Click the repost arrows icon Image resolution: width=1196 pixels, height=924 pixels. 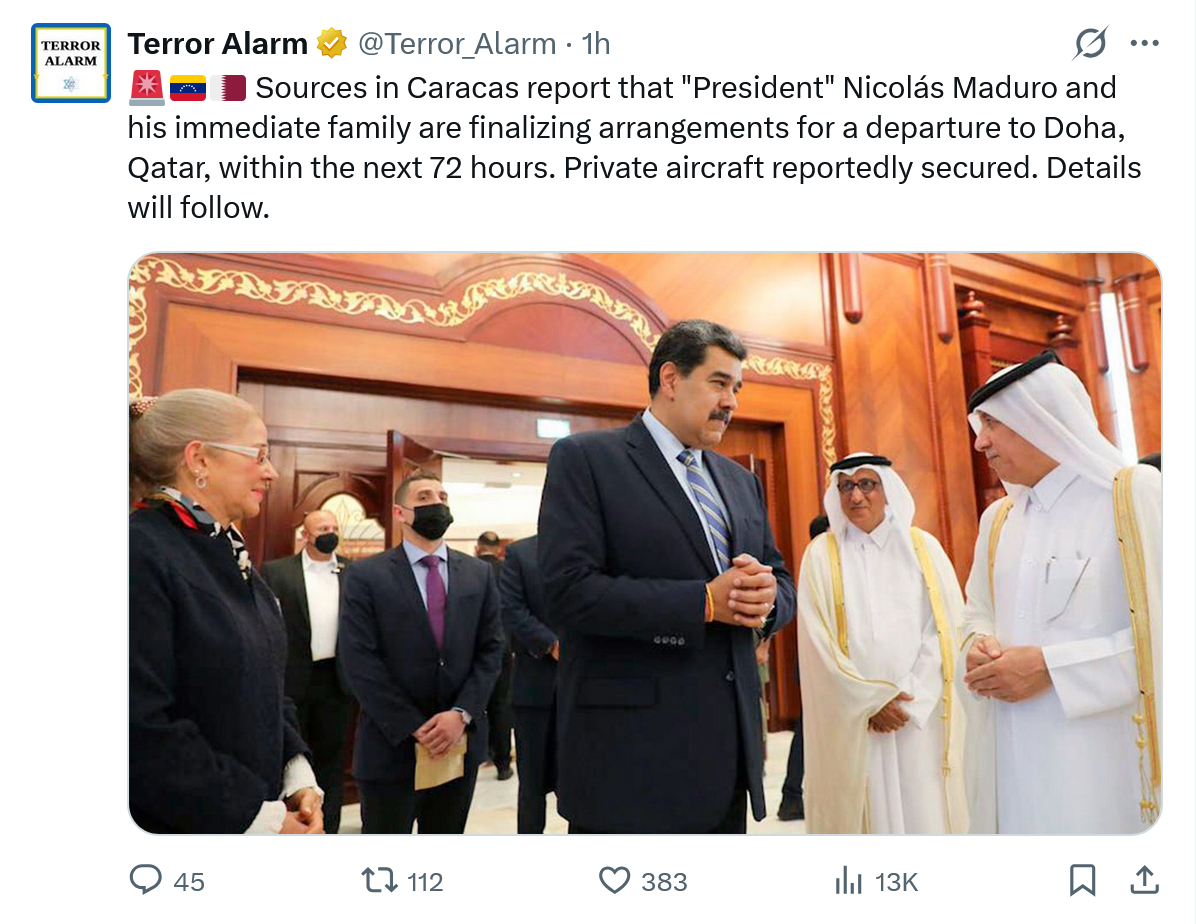point(378,880)
